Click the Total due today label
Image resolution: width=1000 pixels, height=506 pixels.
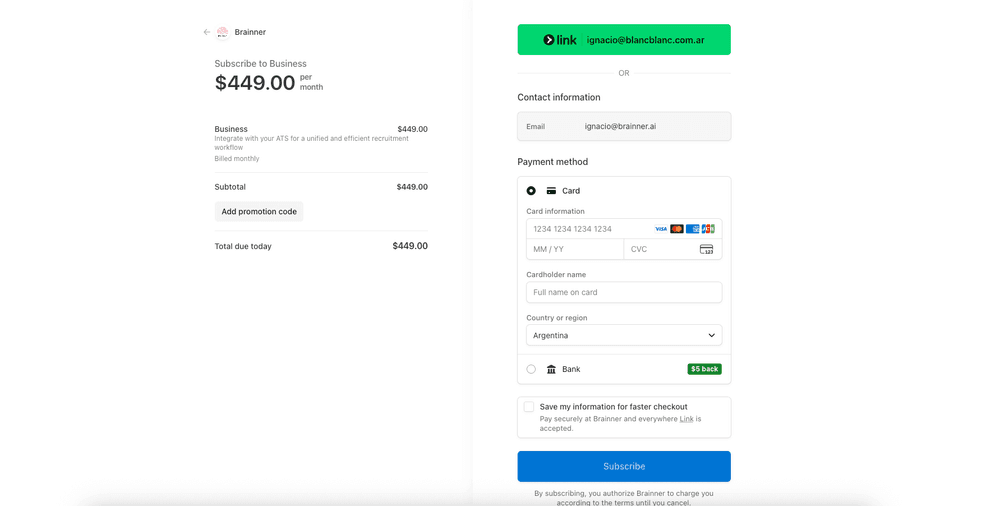tap(243, 246)
